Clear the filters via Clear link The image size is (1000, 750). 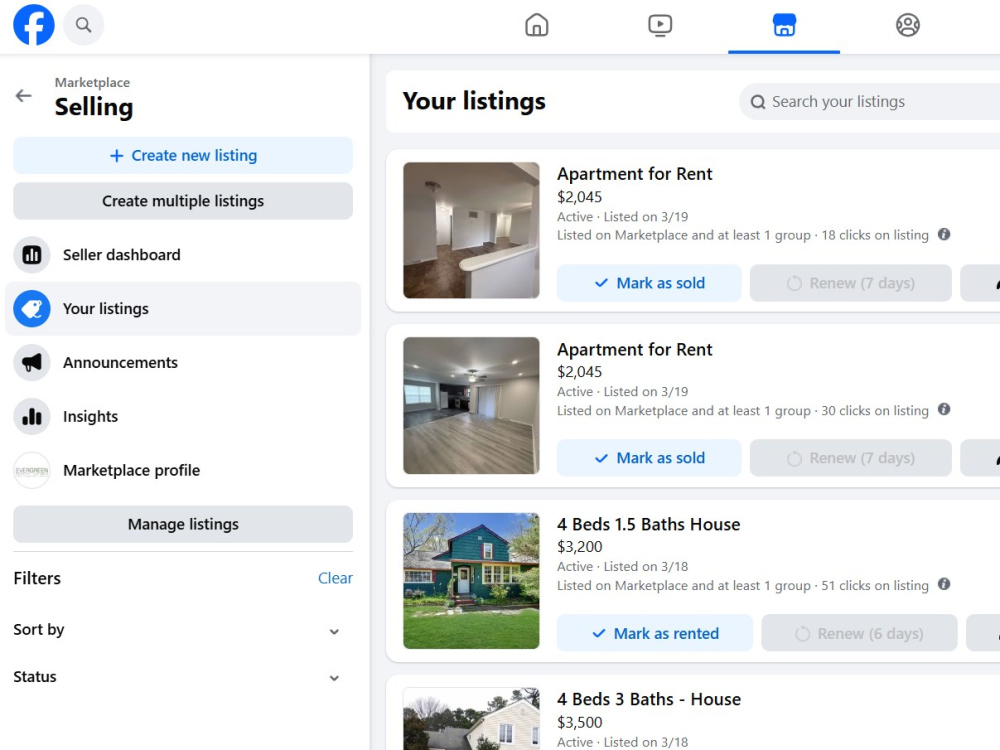click(x=335, y=578)
